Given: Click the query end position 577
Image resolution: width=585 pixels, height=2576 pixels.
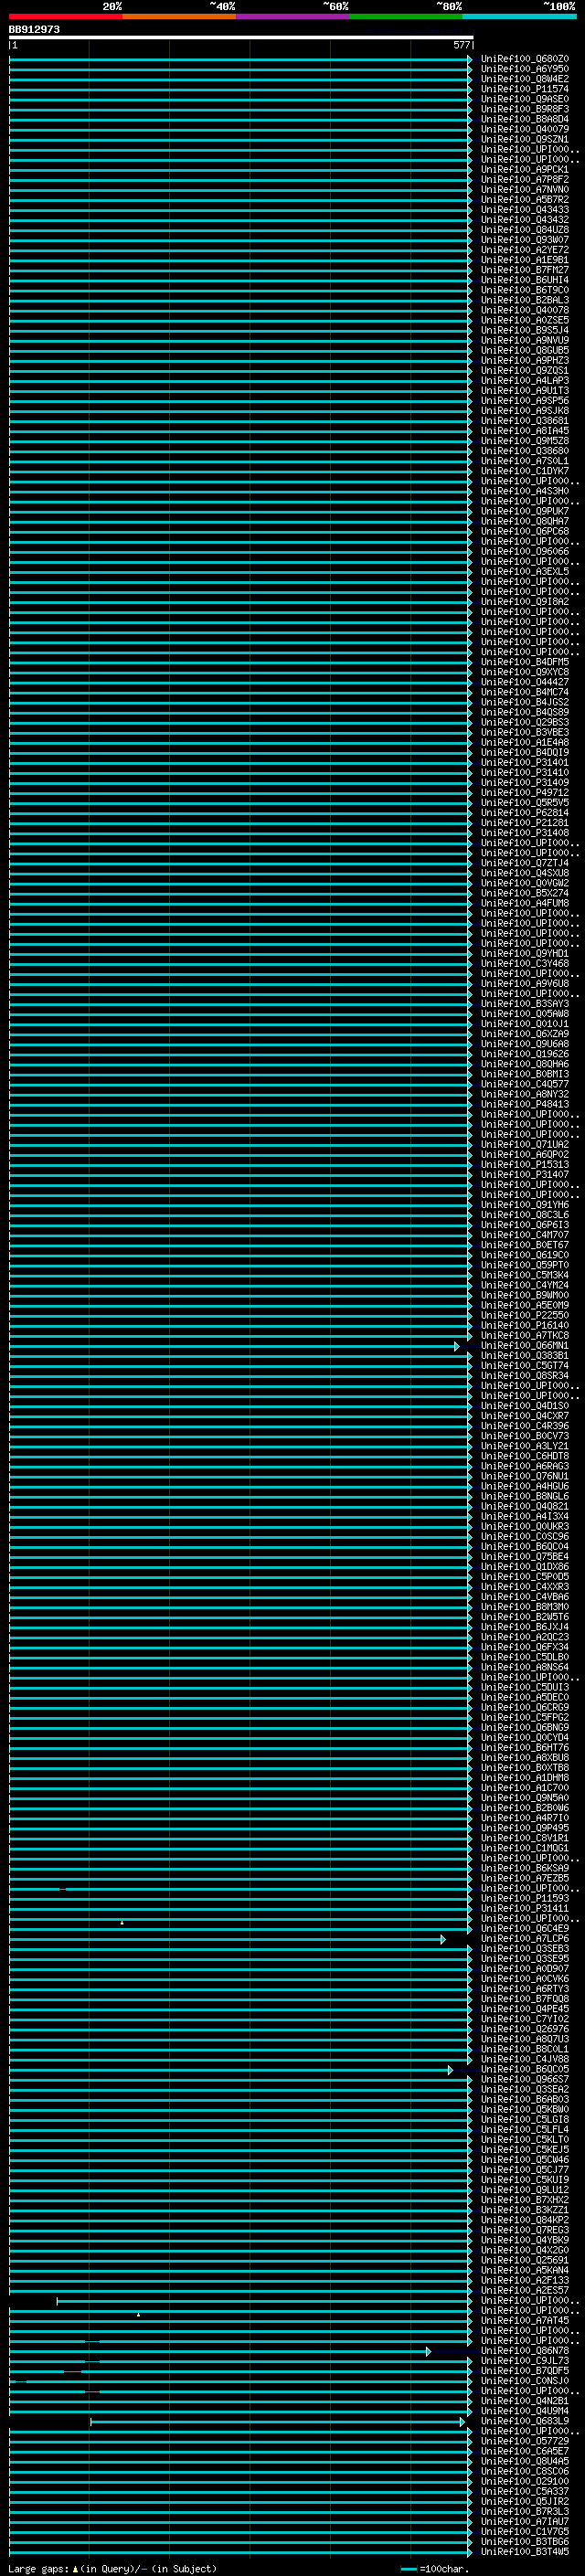Looking at the screenshot, I should pyautogui.click(x=461, y=45).
